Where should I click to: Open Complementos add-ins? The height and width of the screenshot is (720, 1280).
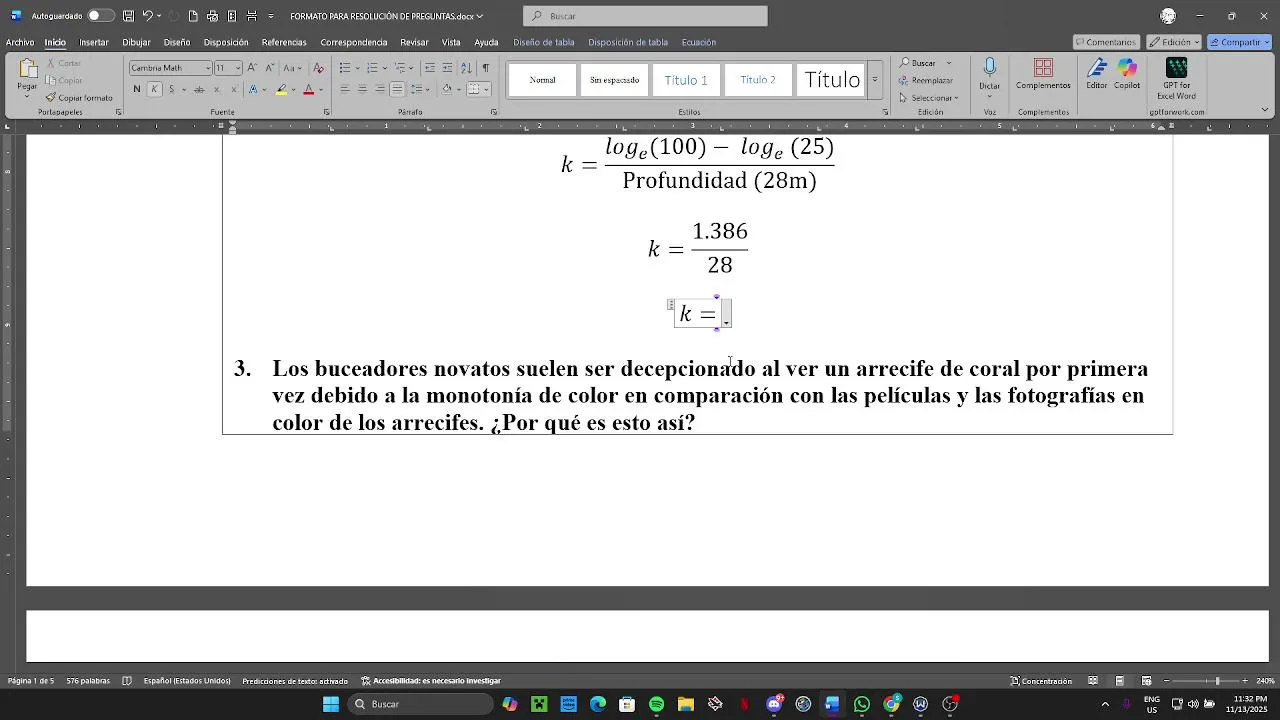[x=1043, y=74]
